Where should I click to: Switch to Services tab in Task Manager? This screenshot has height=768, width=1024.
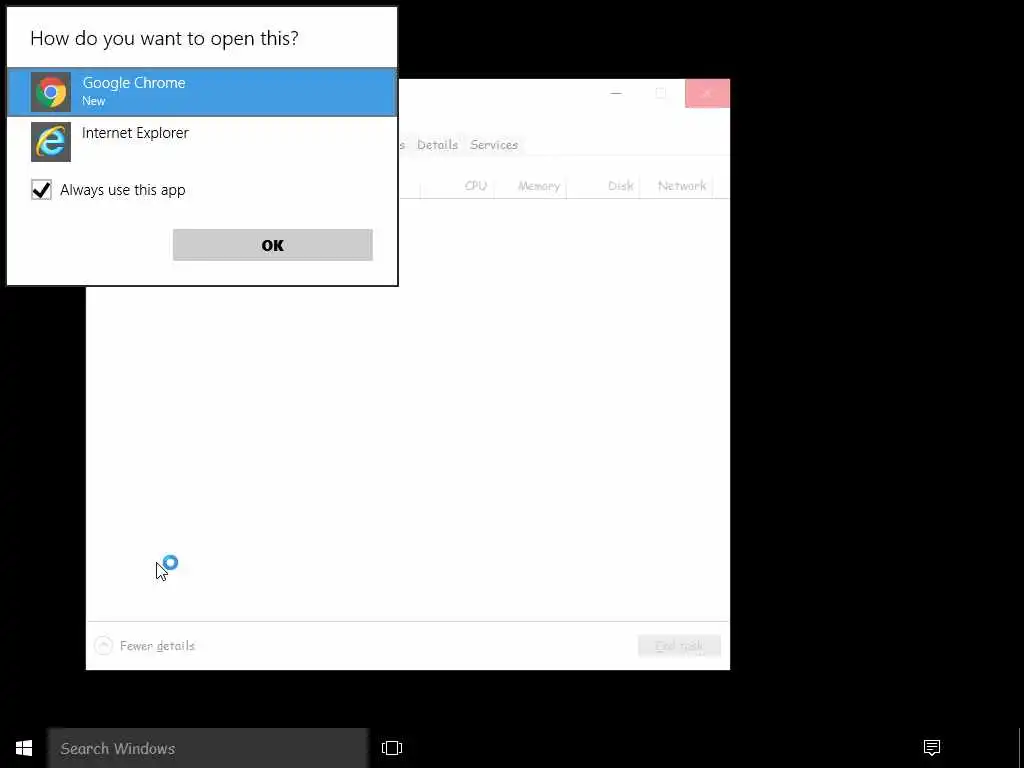[494, 145]
